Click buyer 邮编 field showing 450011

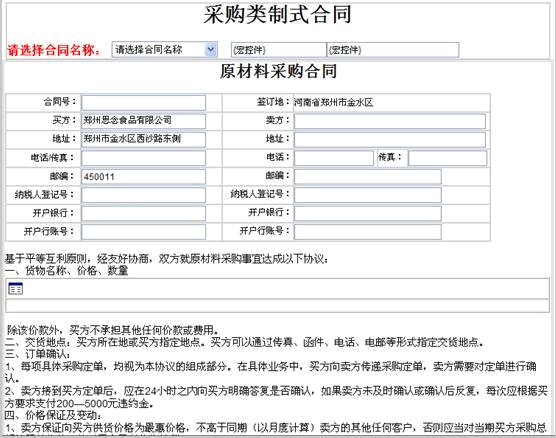pos(144,176)
